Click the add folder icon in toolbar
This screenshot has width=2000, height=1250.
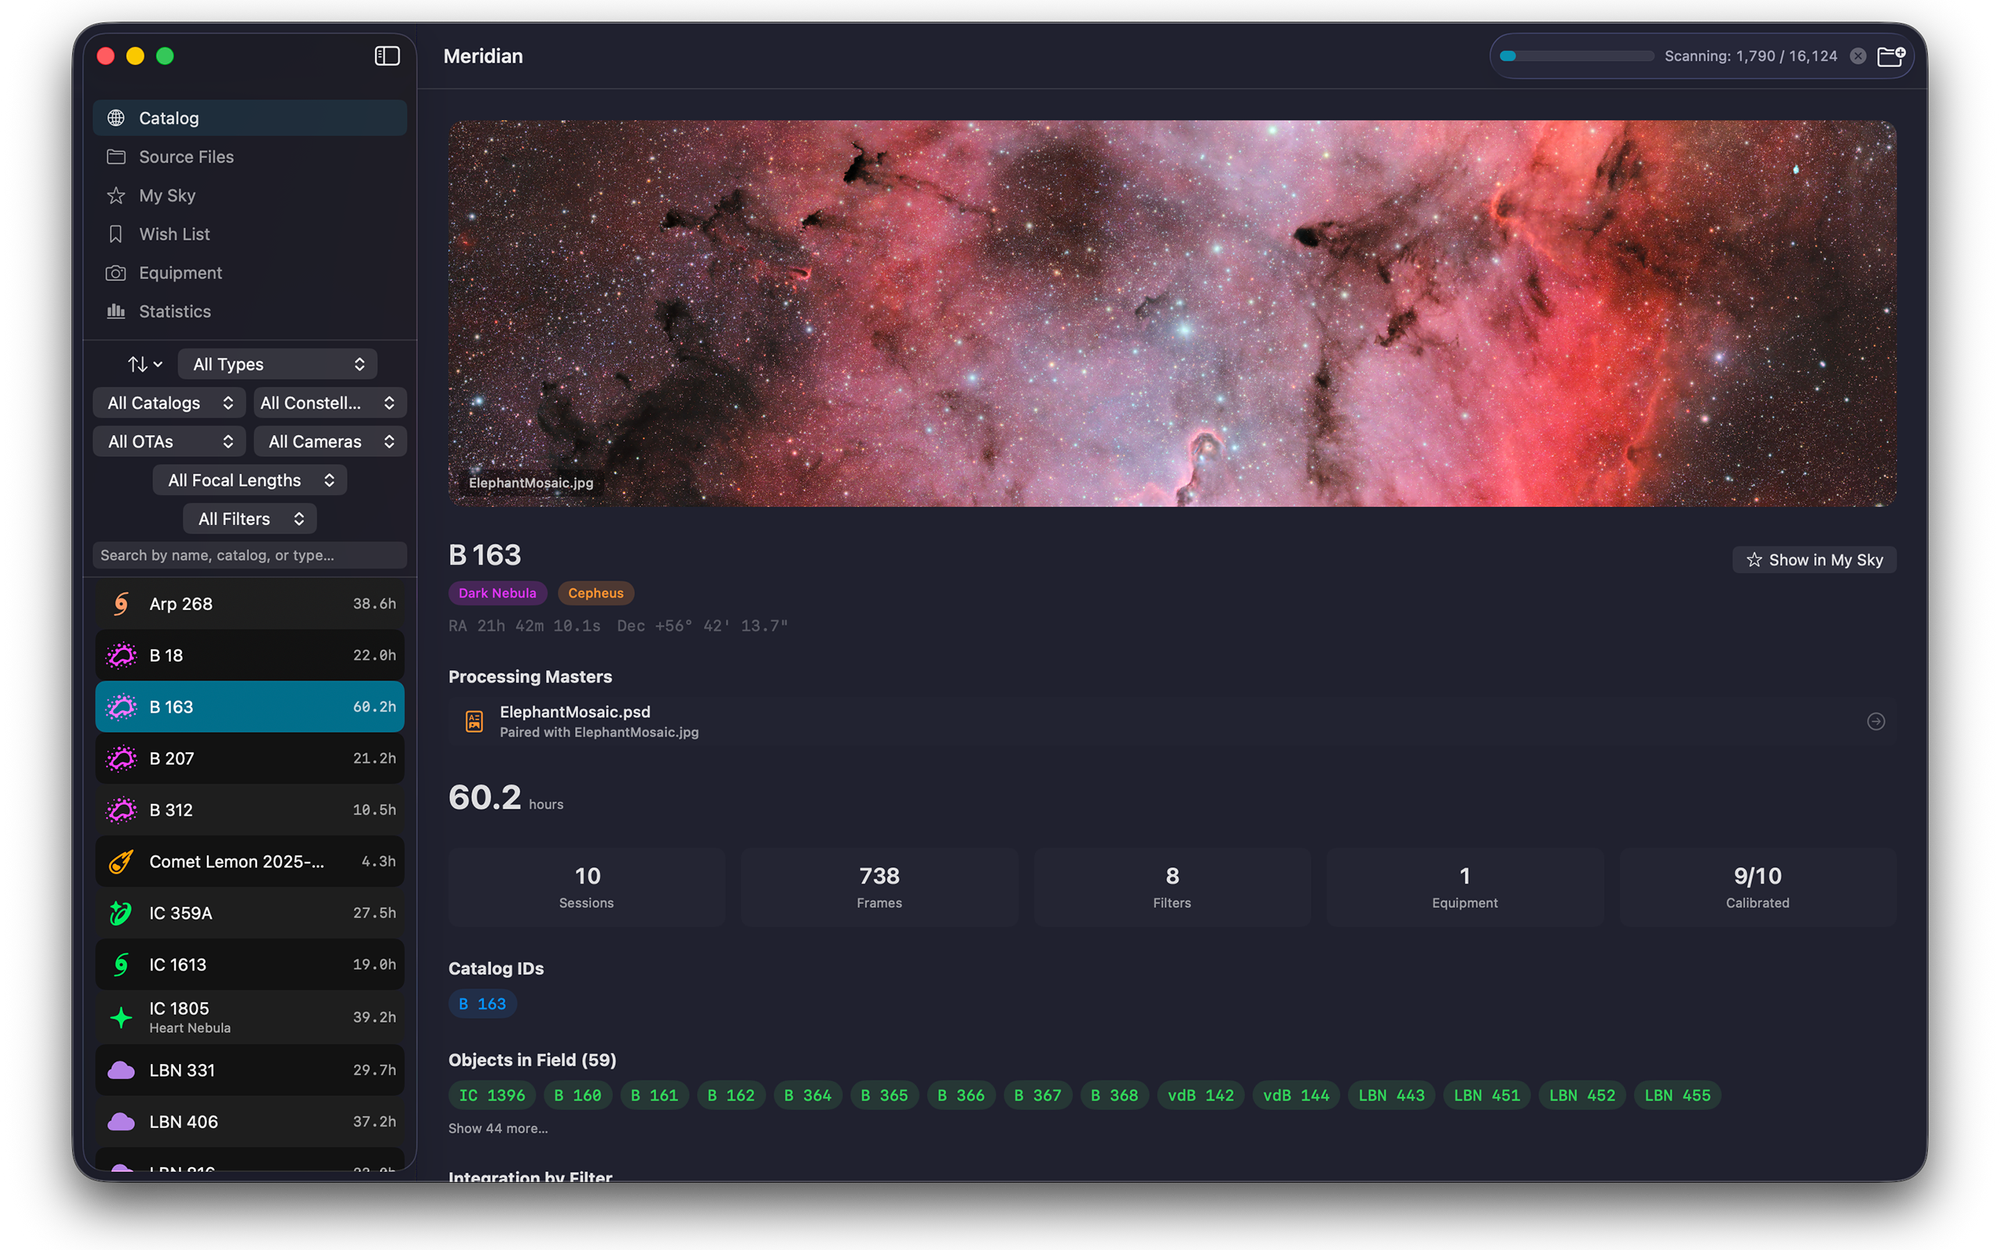point(1891,56)
